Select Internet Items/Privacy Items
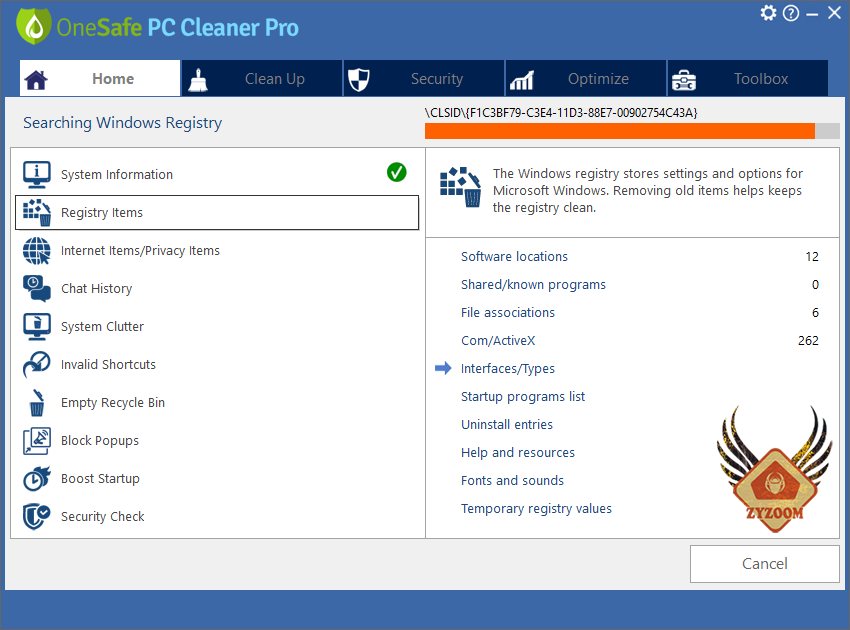Image resolution: width=850 pixels, height=630 pixels. tap(140, 250)
